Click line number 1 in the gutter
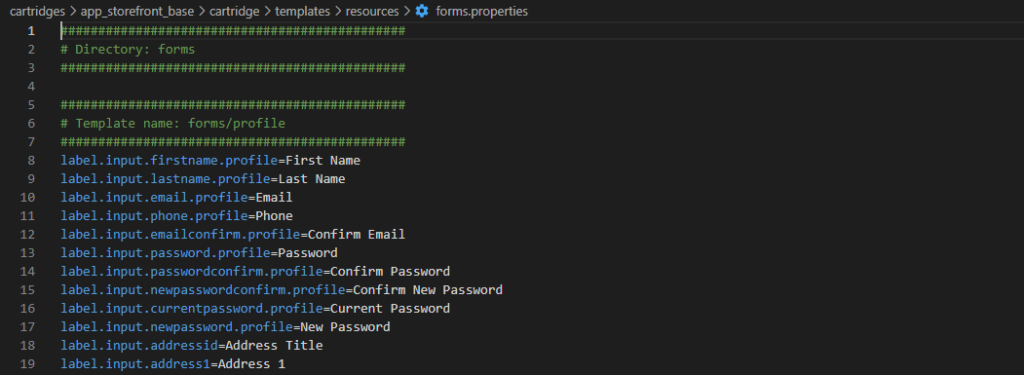1024x375 pixels. click(x=30, y=31)
